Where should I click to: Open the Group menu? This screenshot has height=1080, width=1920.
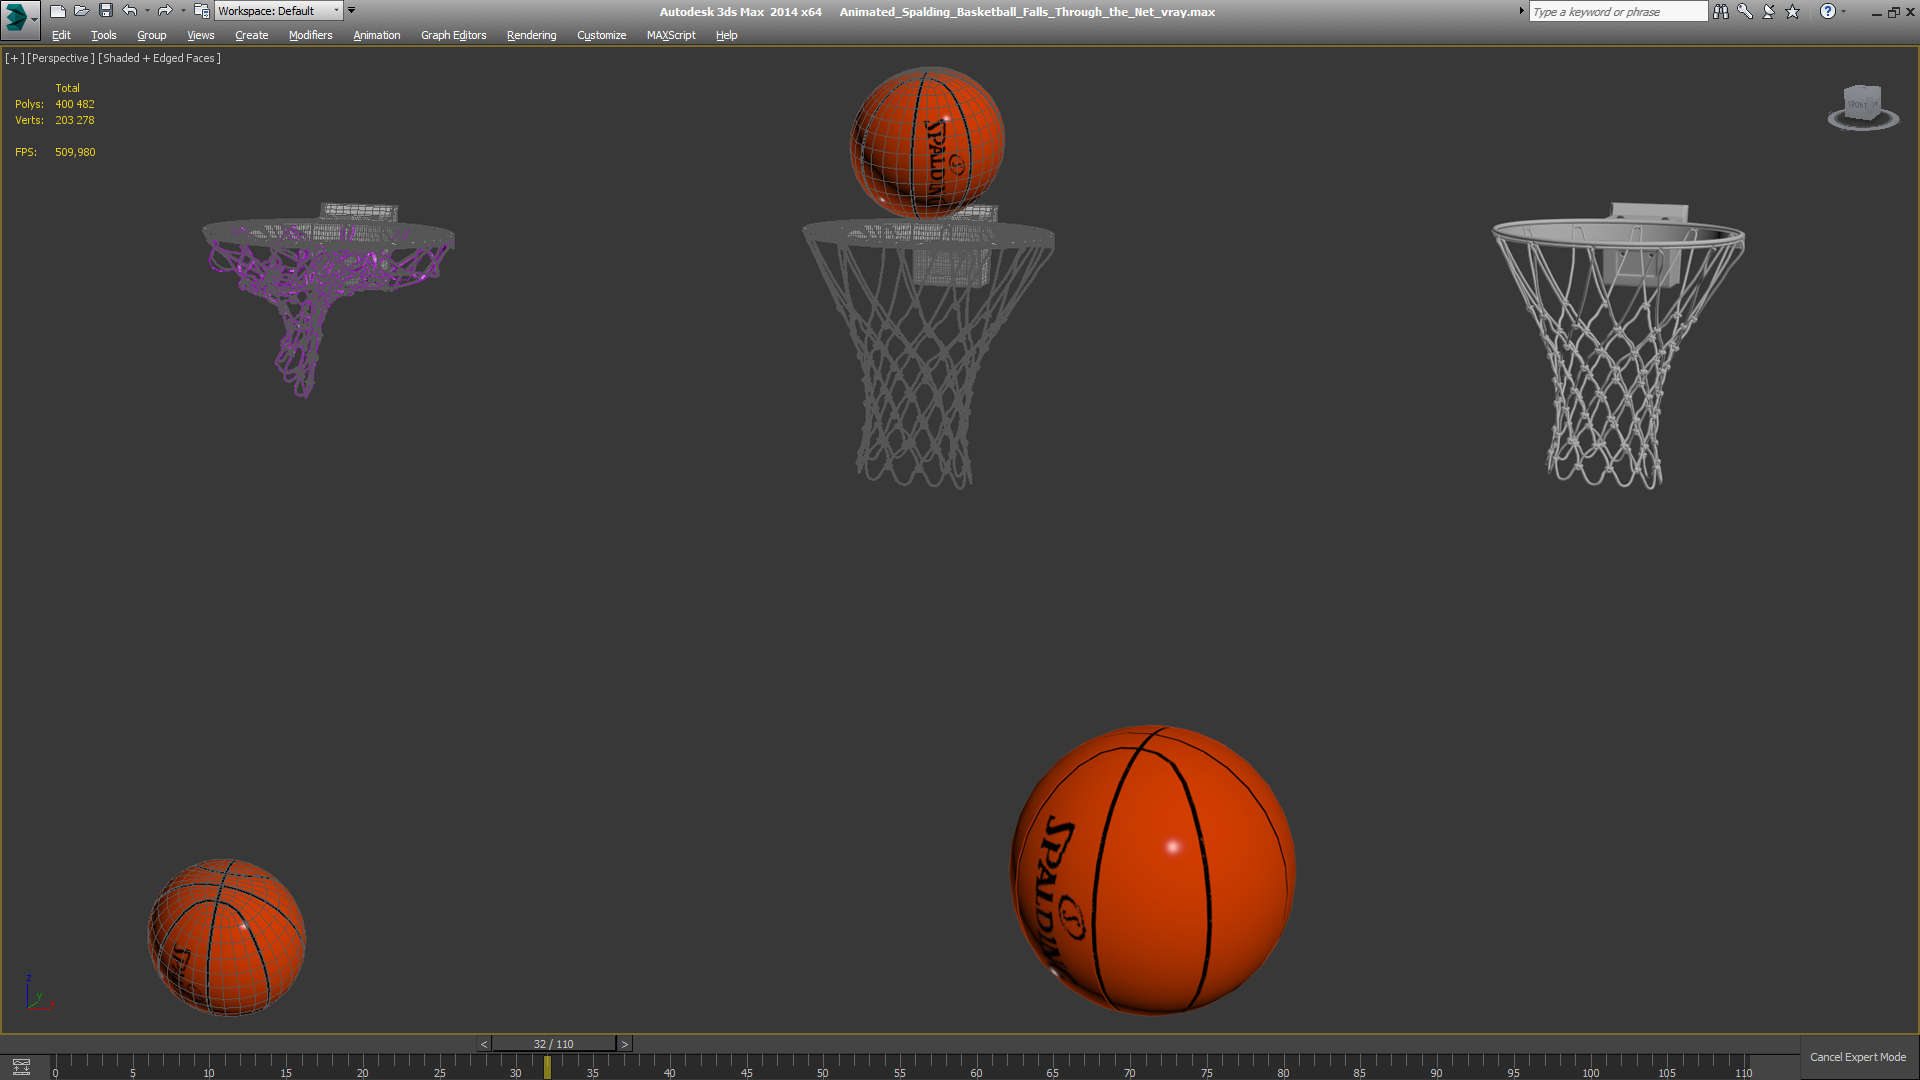(152, 35)
